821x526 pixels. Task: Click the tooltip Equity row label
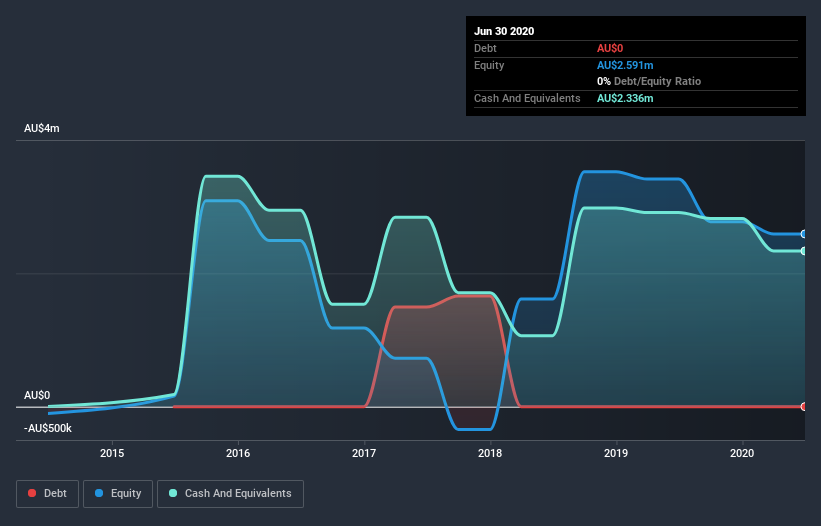[x=489, y=65]
